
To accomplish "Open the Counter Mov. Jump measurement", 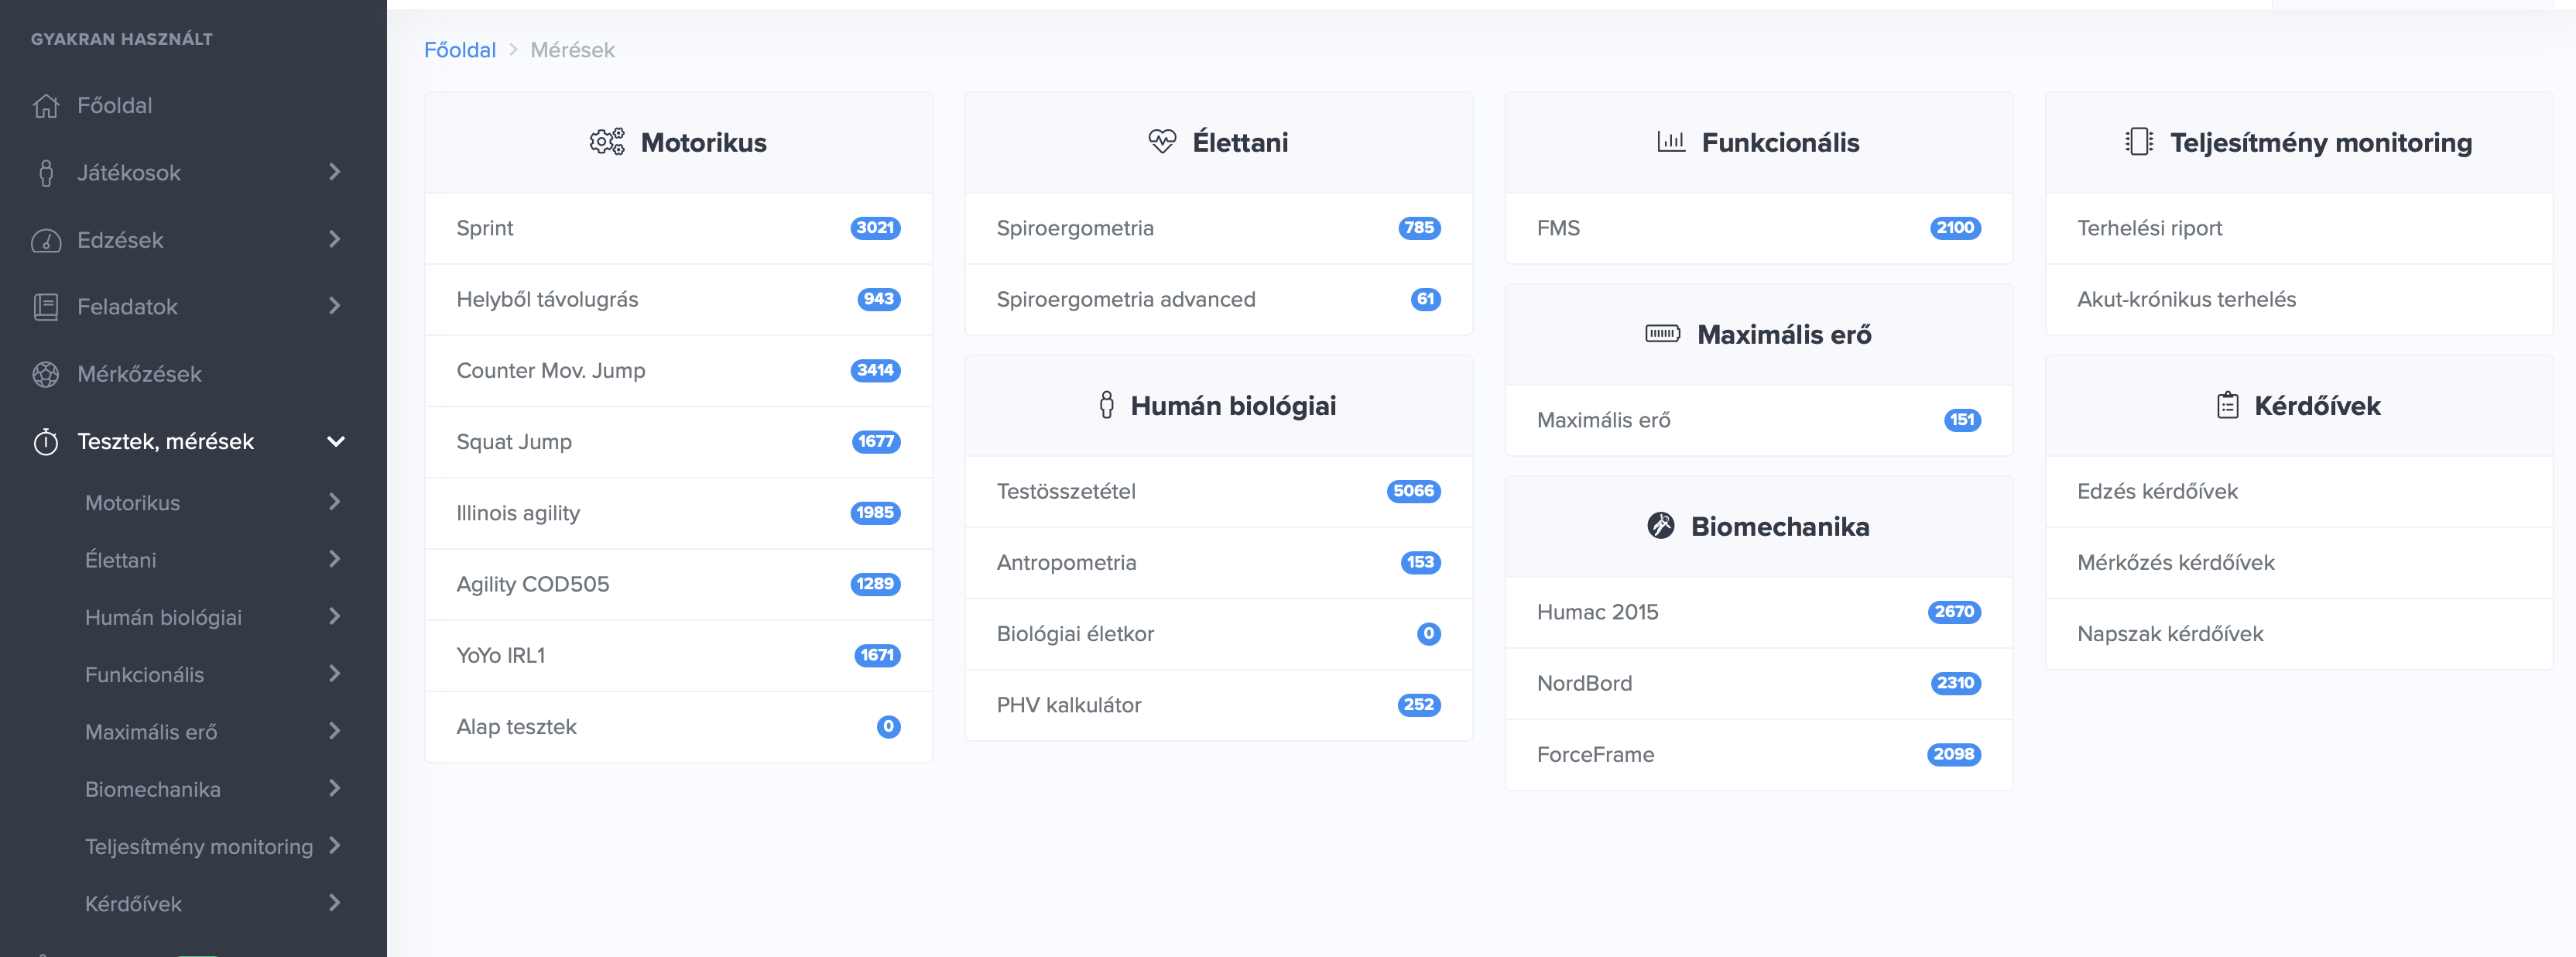I will pos(551,371).
